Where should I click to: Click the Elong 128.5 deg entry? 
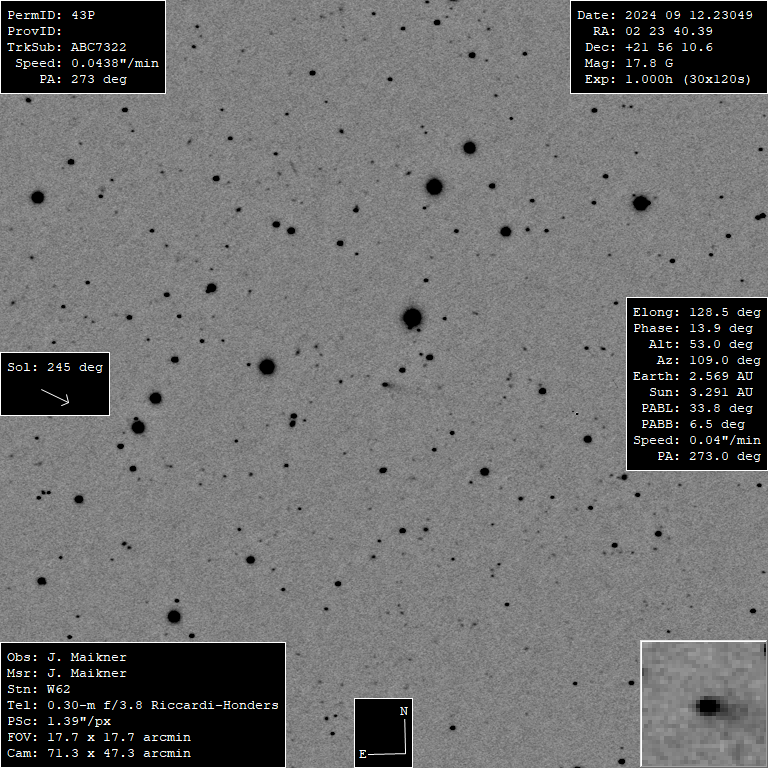696,312
